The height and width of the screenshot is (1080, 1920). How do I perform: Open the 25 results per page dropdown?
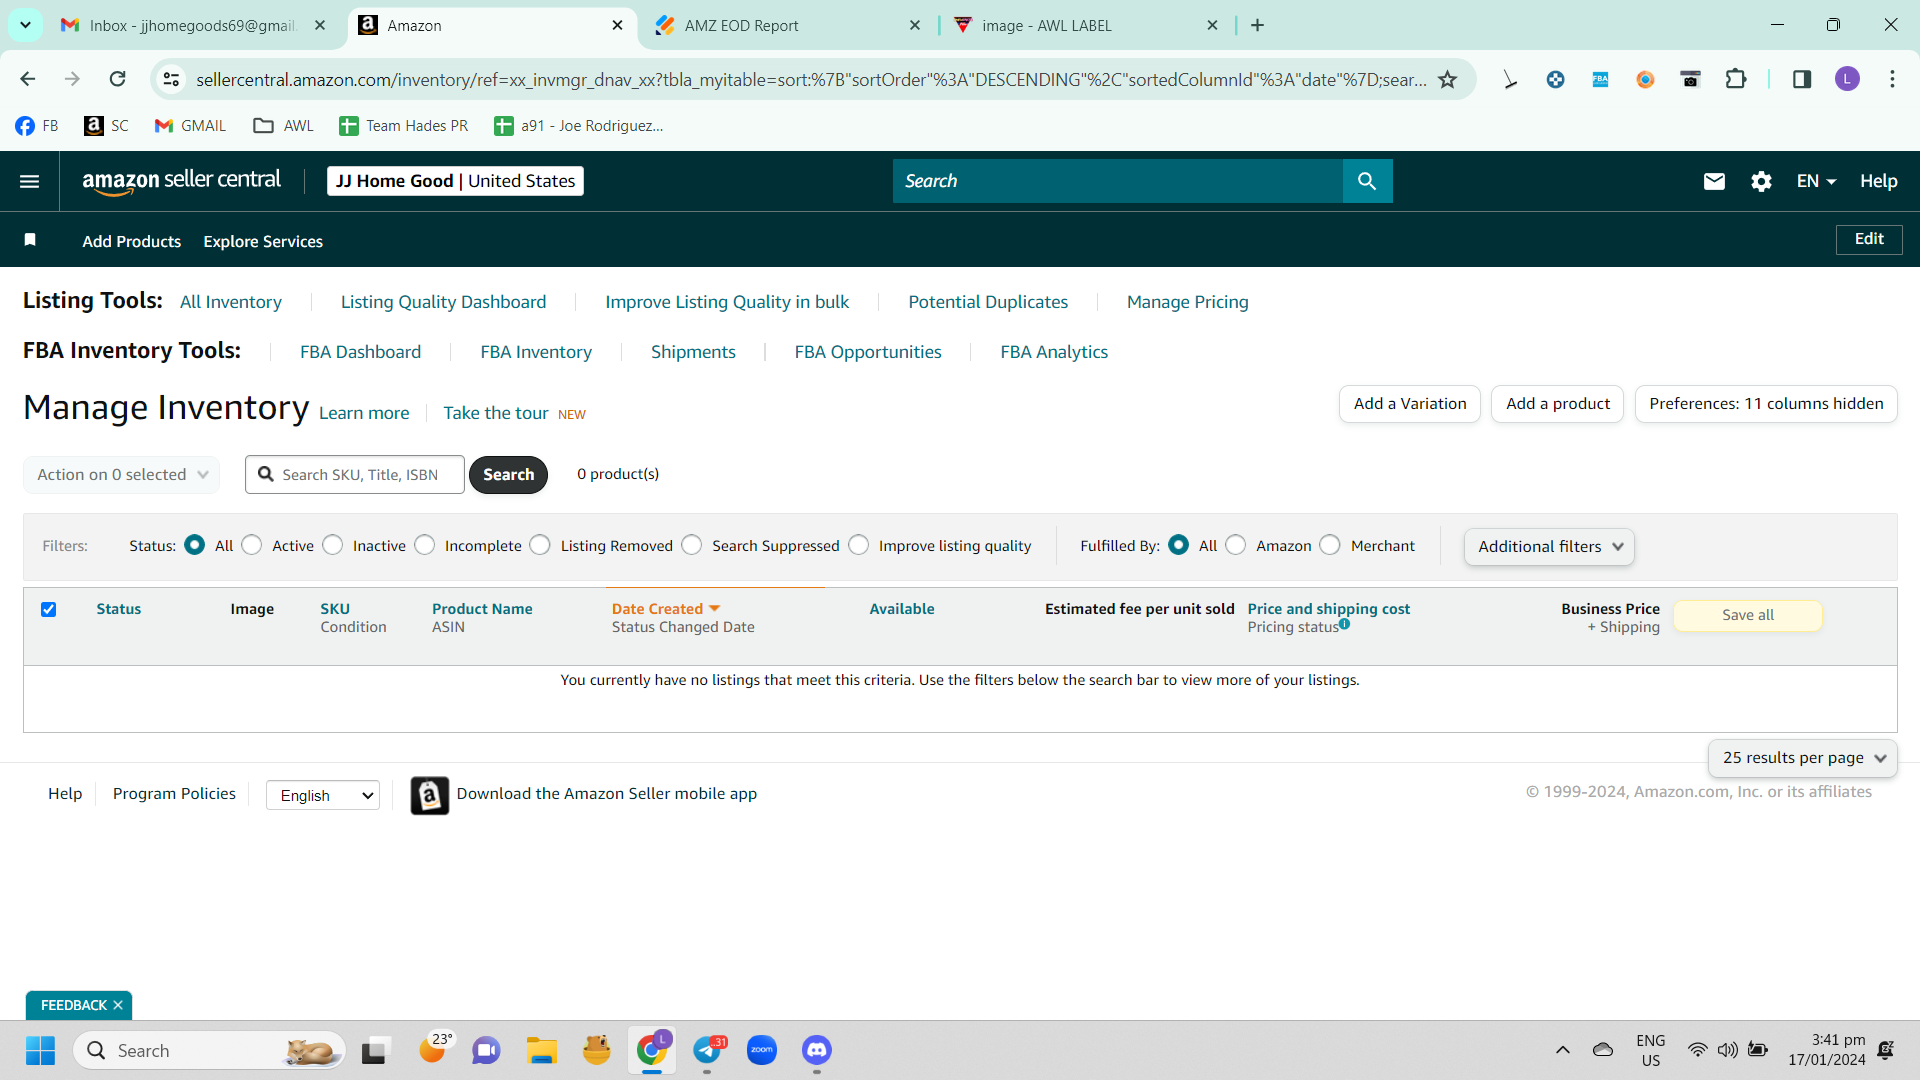tap(1802, 758)
